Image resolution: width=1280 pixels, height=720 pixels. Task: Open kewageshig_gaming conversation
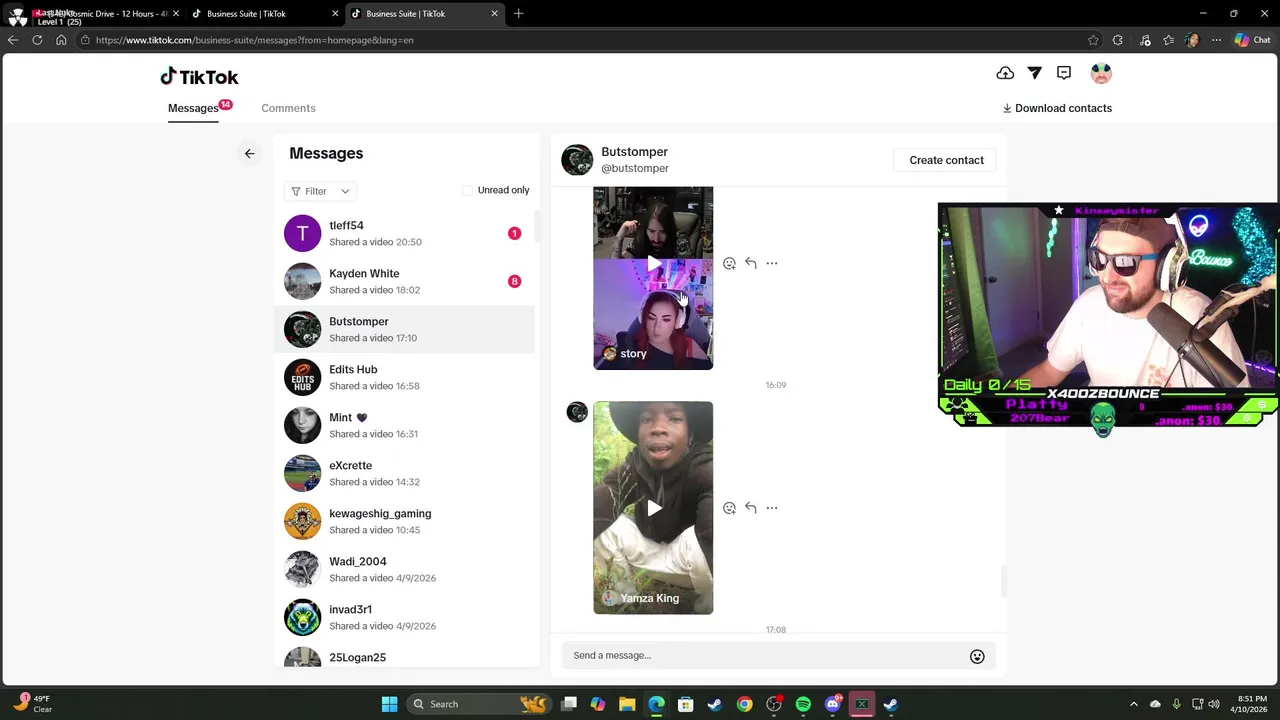point(404,521)
